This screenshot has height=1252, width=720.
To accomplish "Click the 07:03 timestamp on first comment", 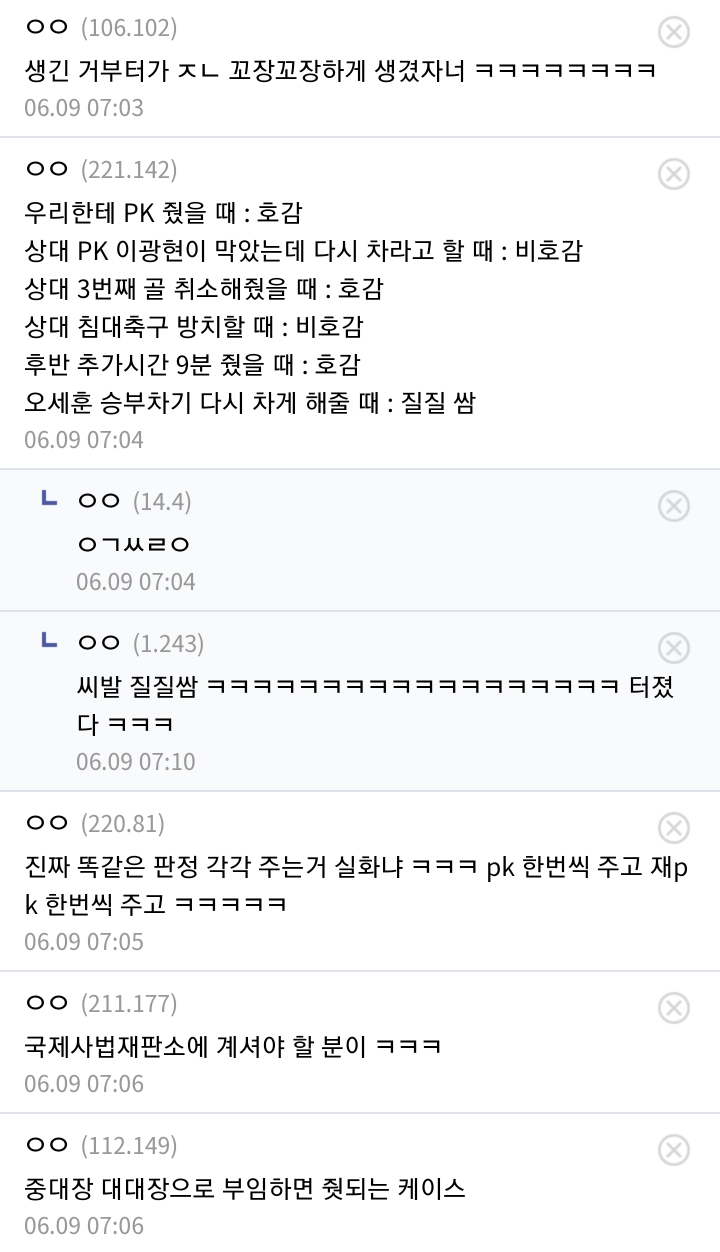I will (84, 107).
